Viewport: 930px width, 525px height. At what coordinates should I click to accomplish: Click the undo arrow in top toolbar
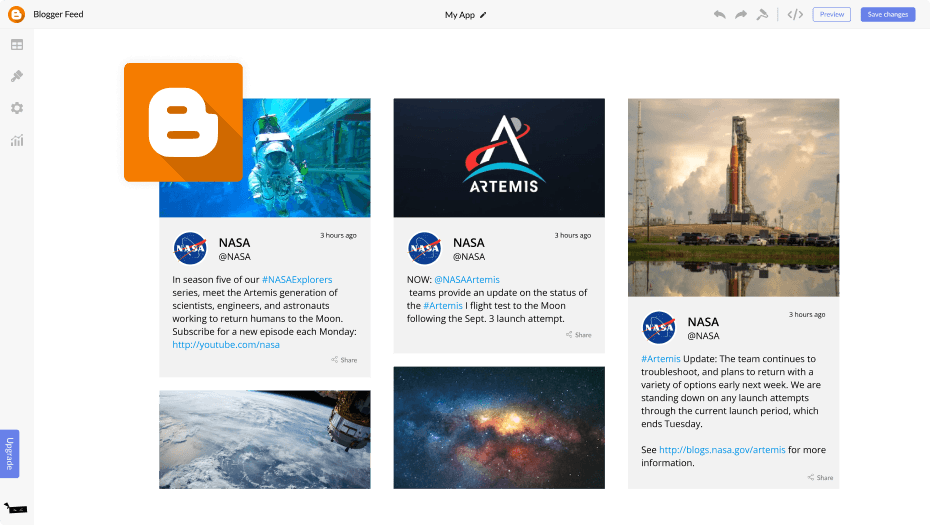(x=719, y=14)
